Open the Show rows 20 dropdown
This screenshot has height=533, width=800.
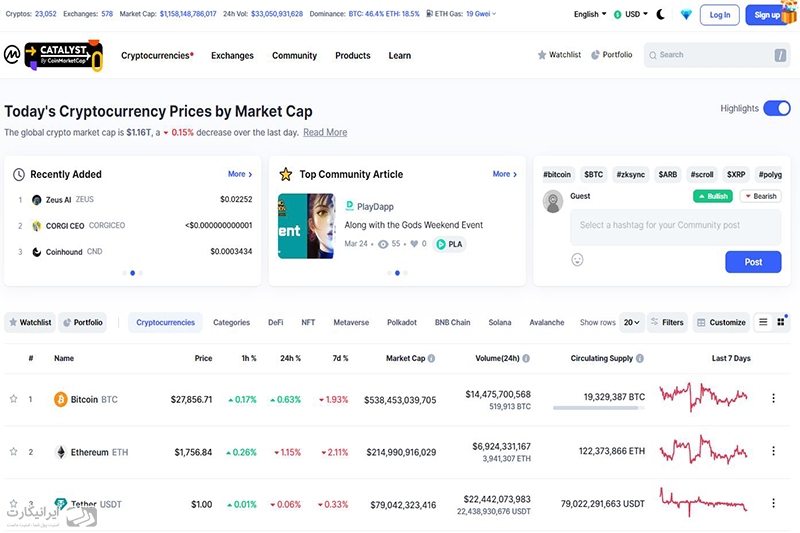(x=632, y=322)
